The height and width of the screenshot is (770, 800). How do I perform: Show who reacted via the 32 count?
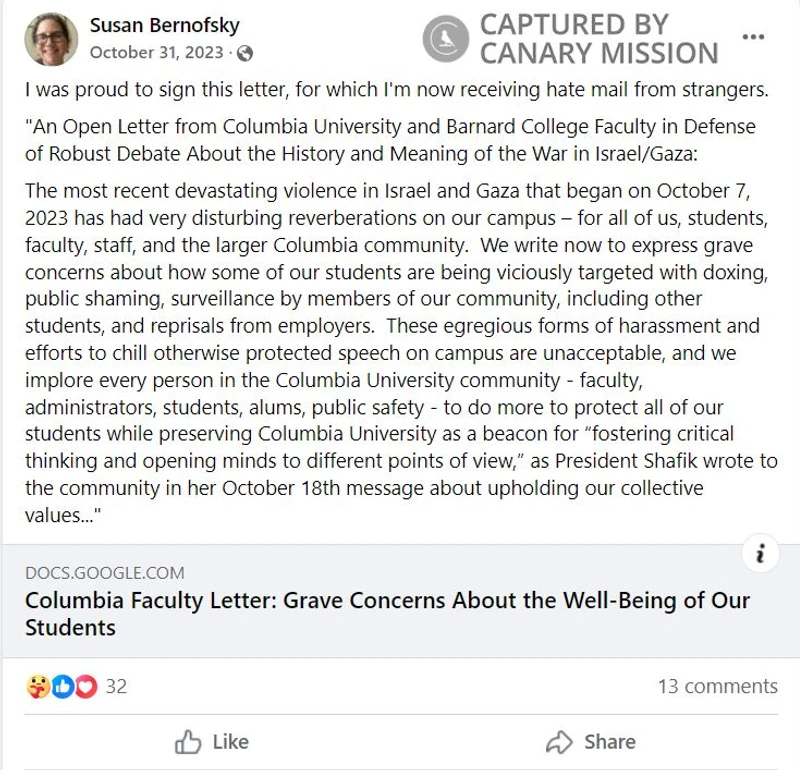(x=116, y=686)
